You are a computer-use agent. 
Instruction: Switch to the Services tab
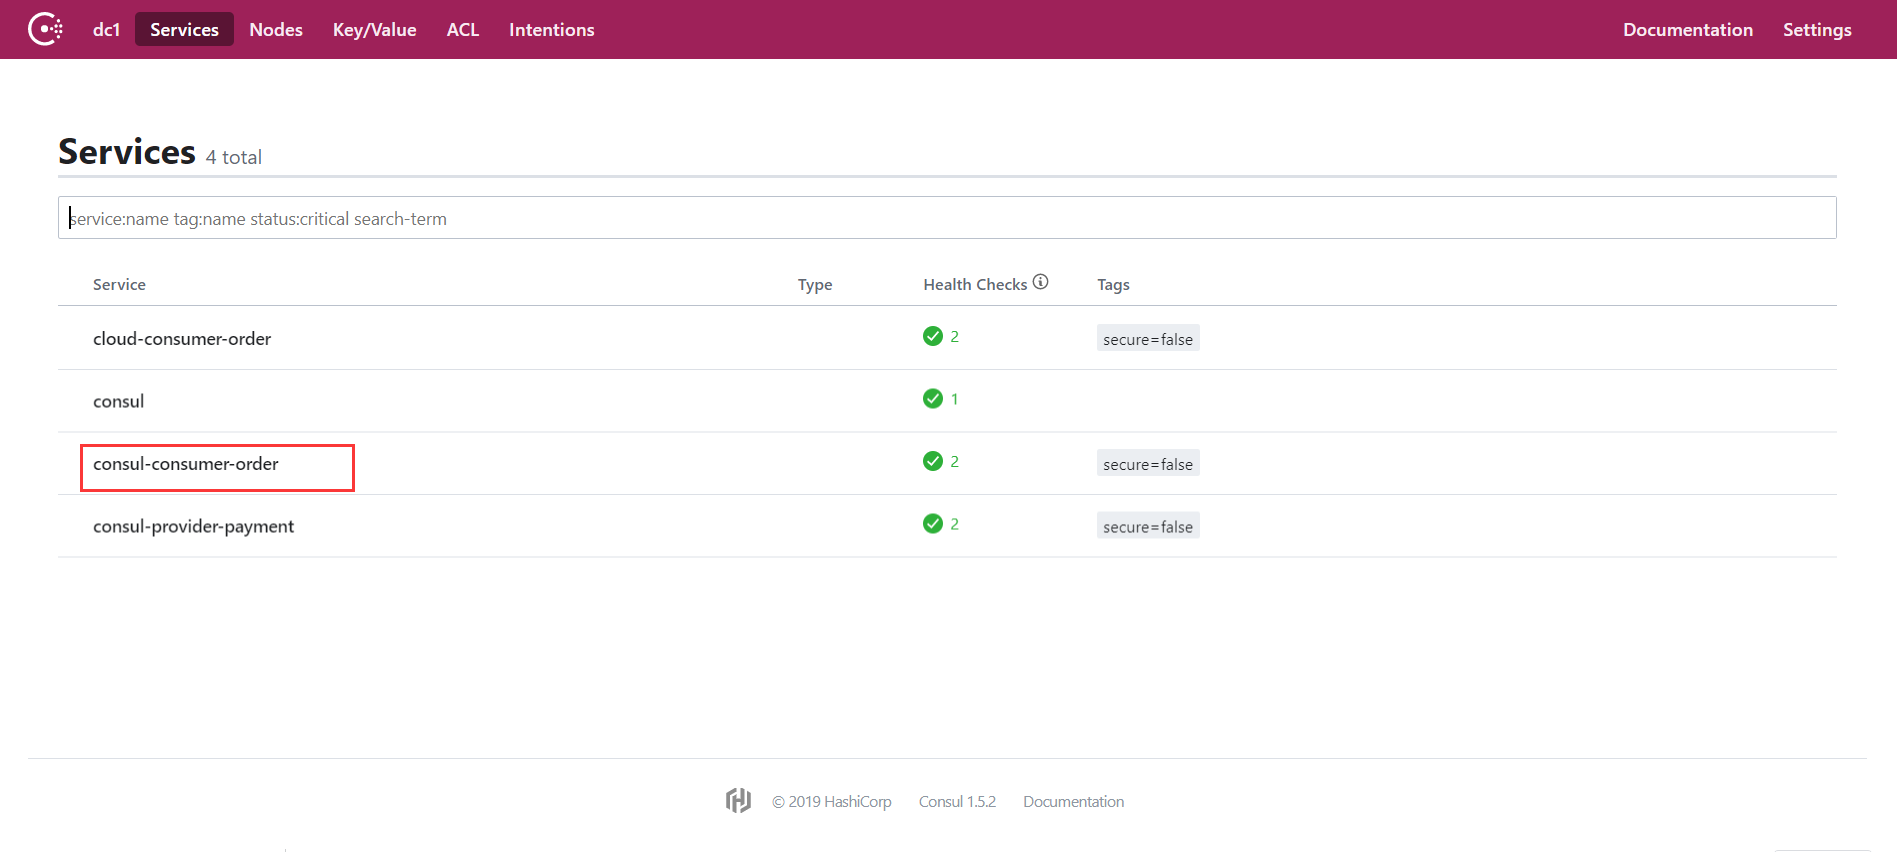click(184, 29)
